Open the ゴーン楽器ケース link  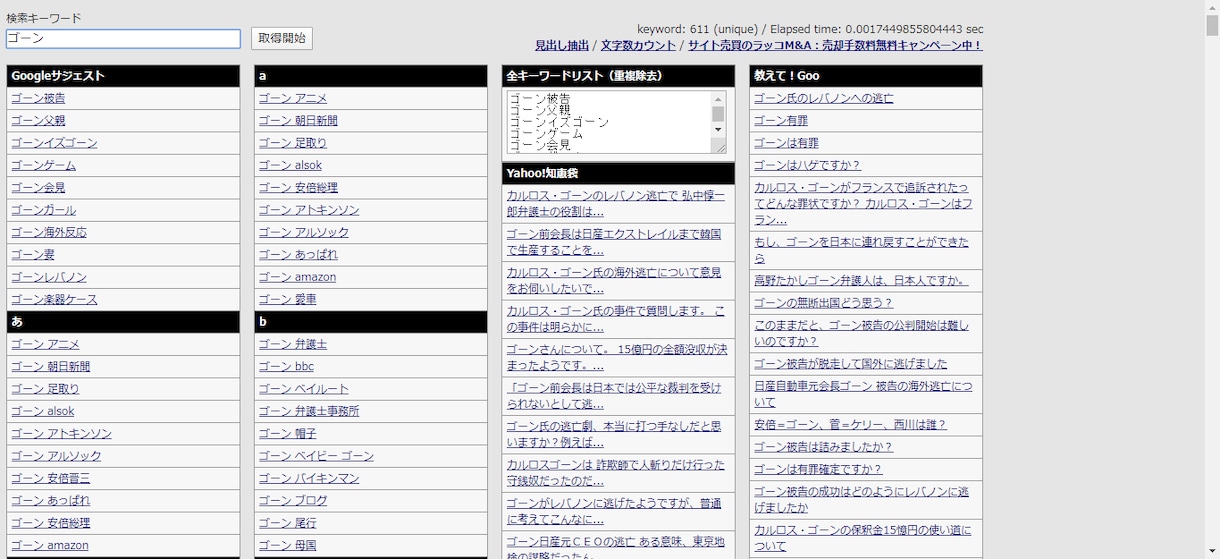[x=54, y=299]
